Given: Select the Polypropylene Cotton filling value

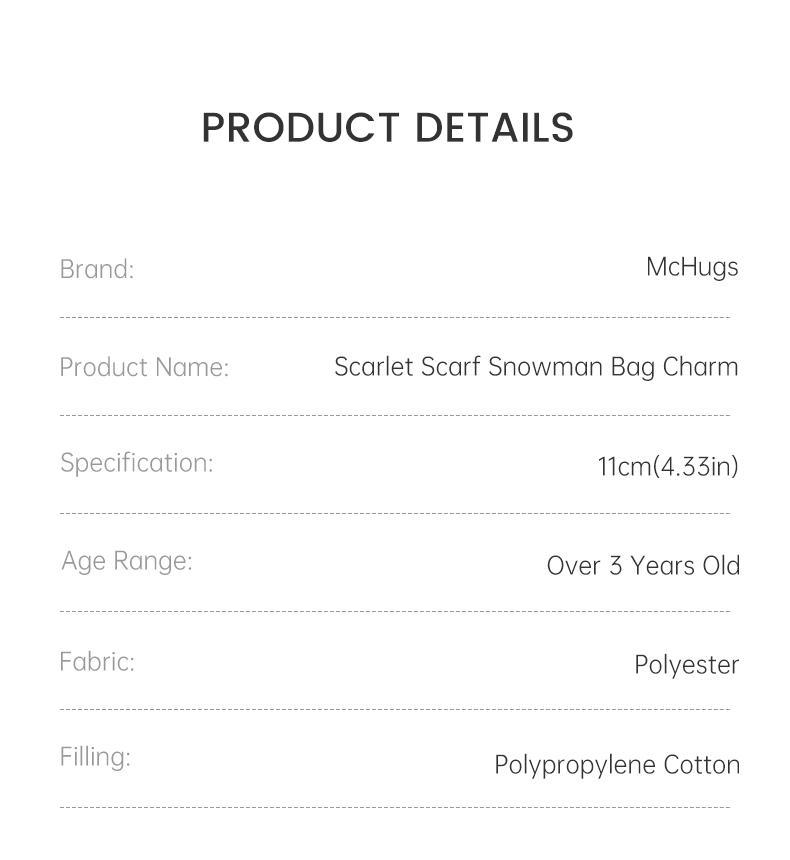Looking at the screenshot, I should (x=617, y=765).
